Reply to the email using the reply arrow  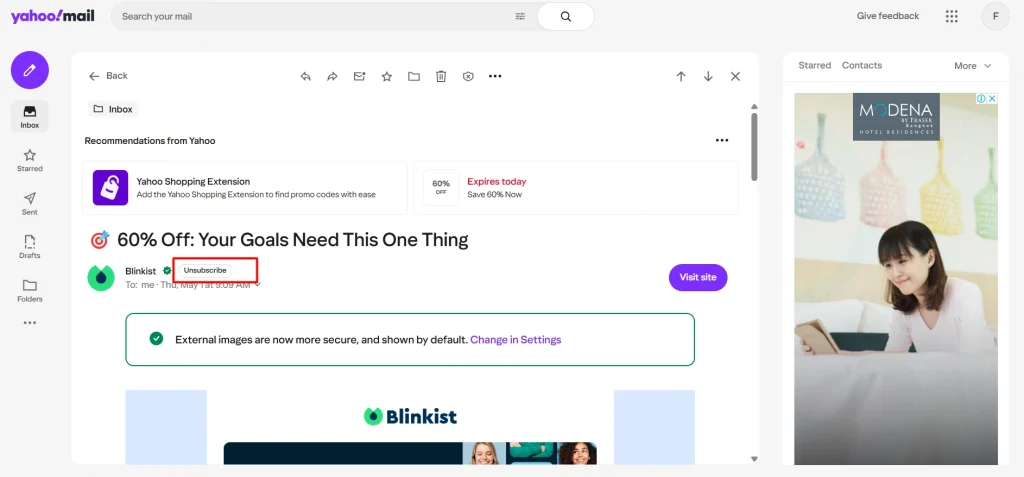click(306, 76)
